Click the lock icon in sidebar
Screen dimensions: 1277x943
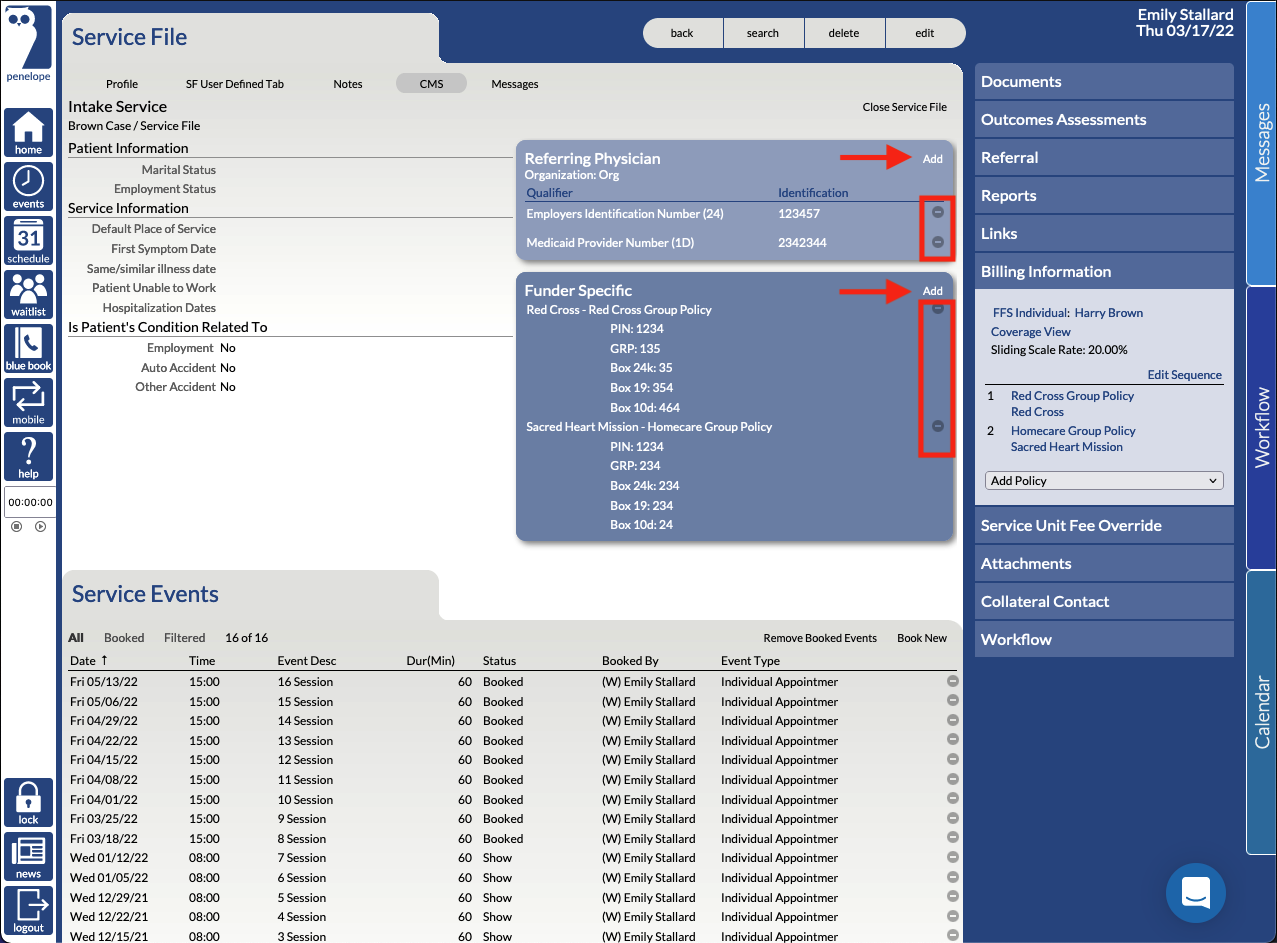(28, 803)
